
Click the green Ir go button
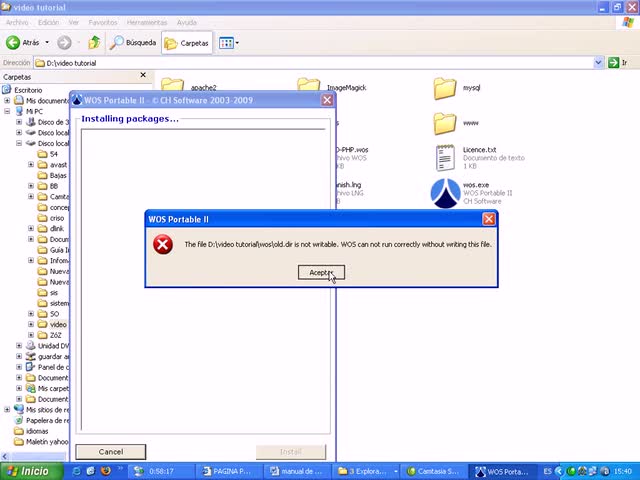tap(618, 63)
